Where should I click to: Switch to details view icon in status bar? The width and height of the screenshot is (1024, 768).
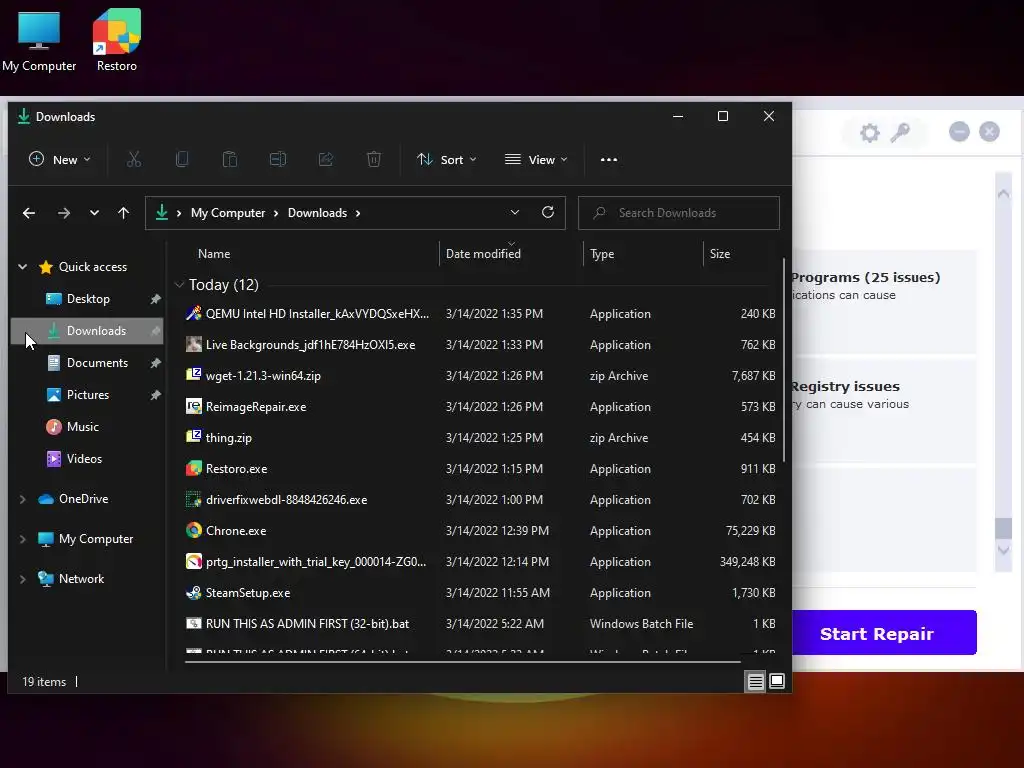coord(756,682)
